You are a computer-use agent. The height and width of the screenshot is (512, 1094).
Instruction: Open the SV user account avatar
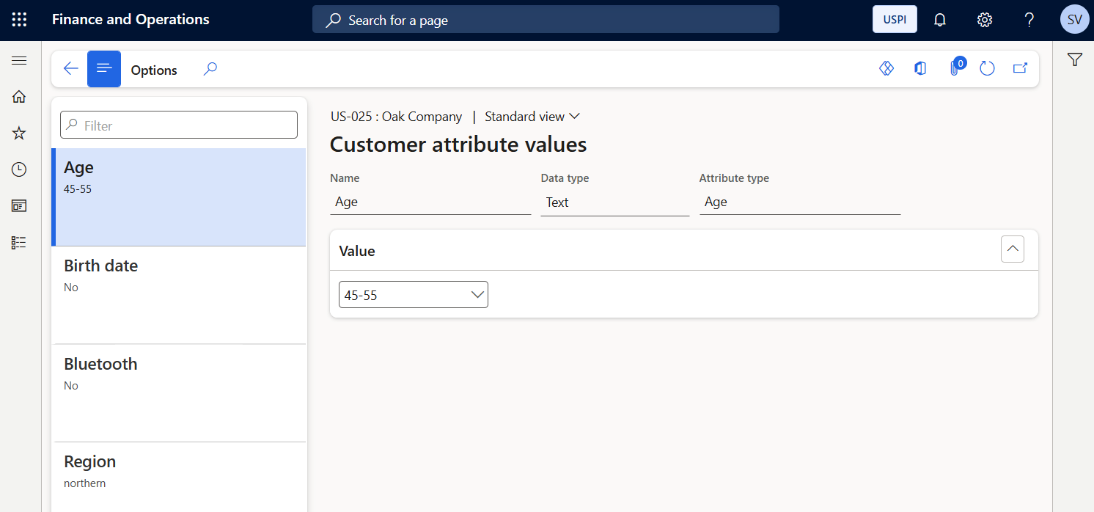click(x=1073, y=20)
